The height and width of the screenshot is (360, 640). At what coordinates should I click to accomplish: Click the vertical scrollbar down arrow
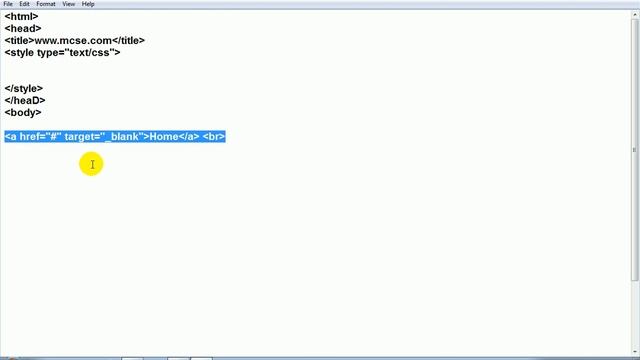point(635,351)
